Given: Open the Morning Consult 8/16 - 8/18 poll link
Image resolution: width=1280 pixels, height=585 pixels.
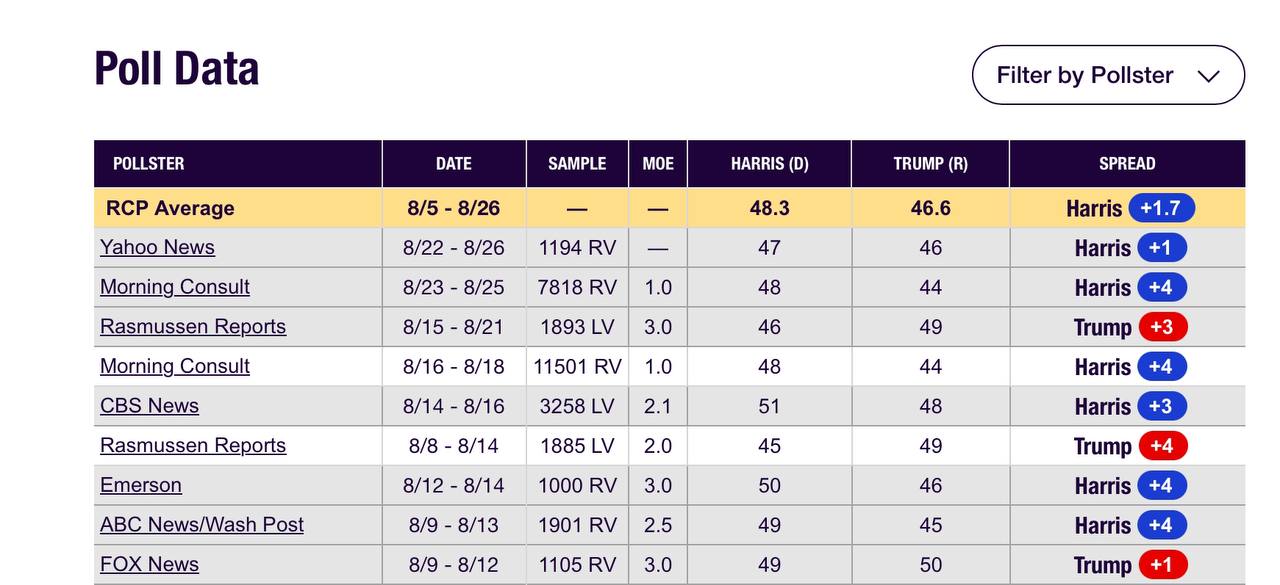Looking at the screenshot, I should pyautogui.click(x=175, y=366).
